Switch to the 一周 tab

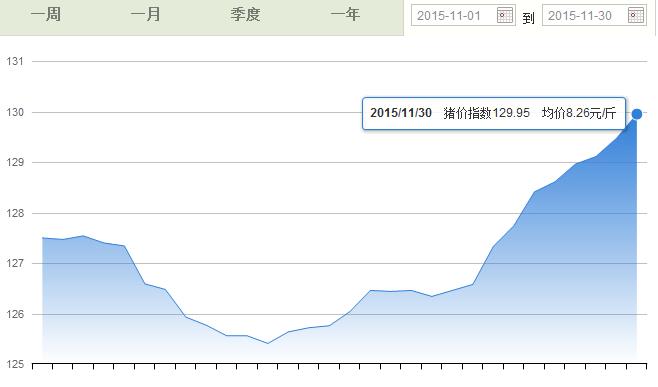click(x=46, y=15)
